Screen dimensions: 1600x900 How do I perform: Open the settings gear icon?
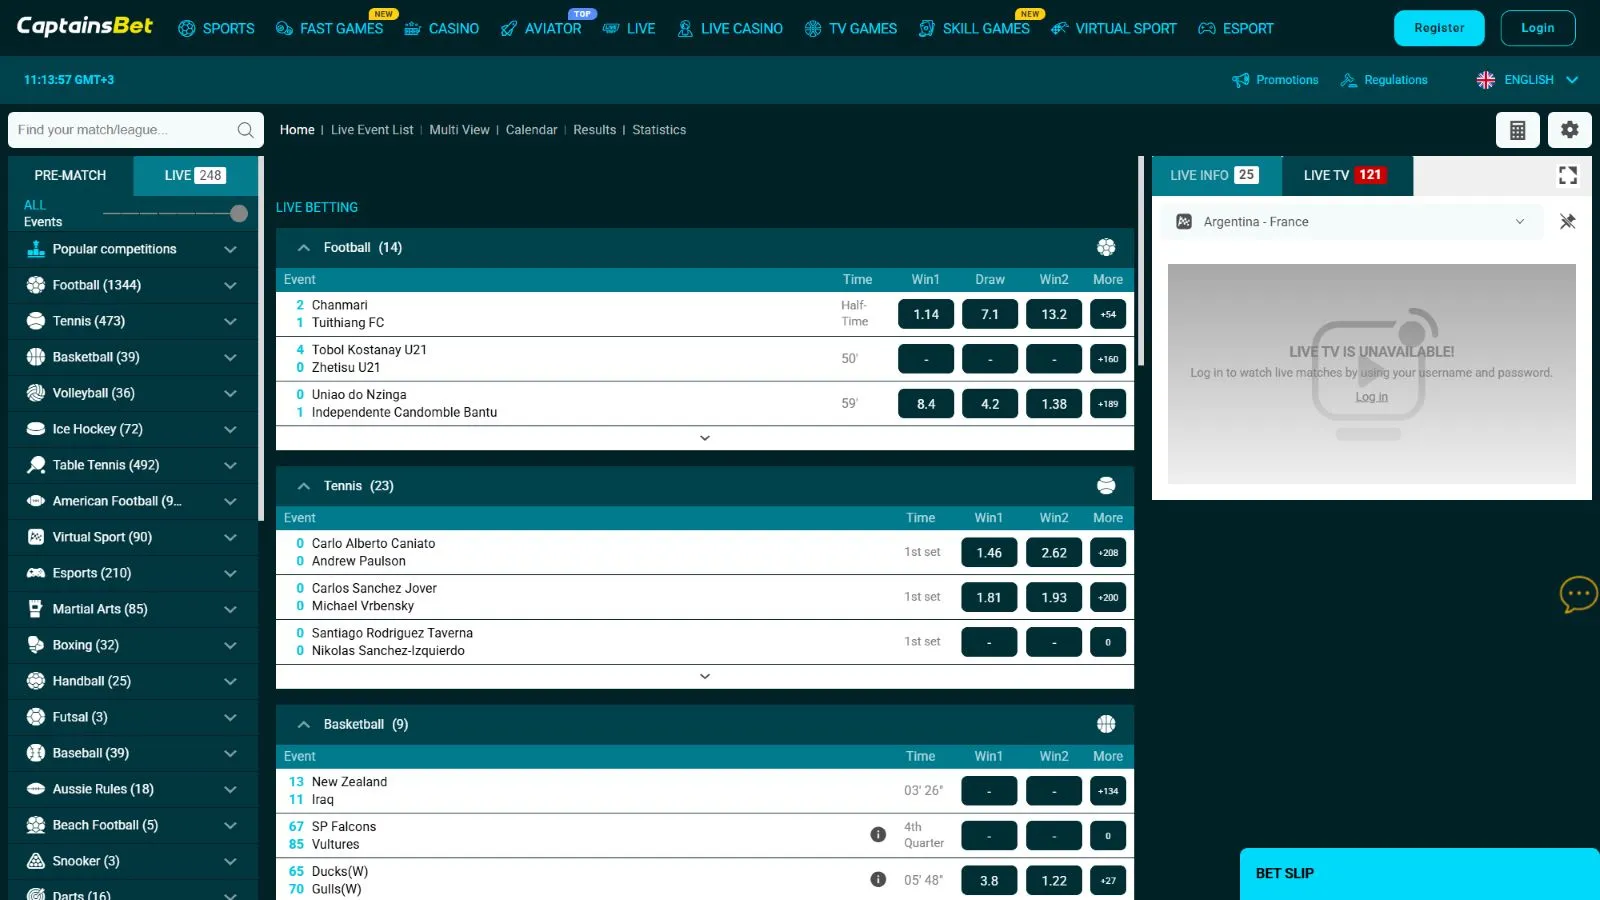pos(1569,130)
